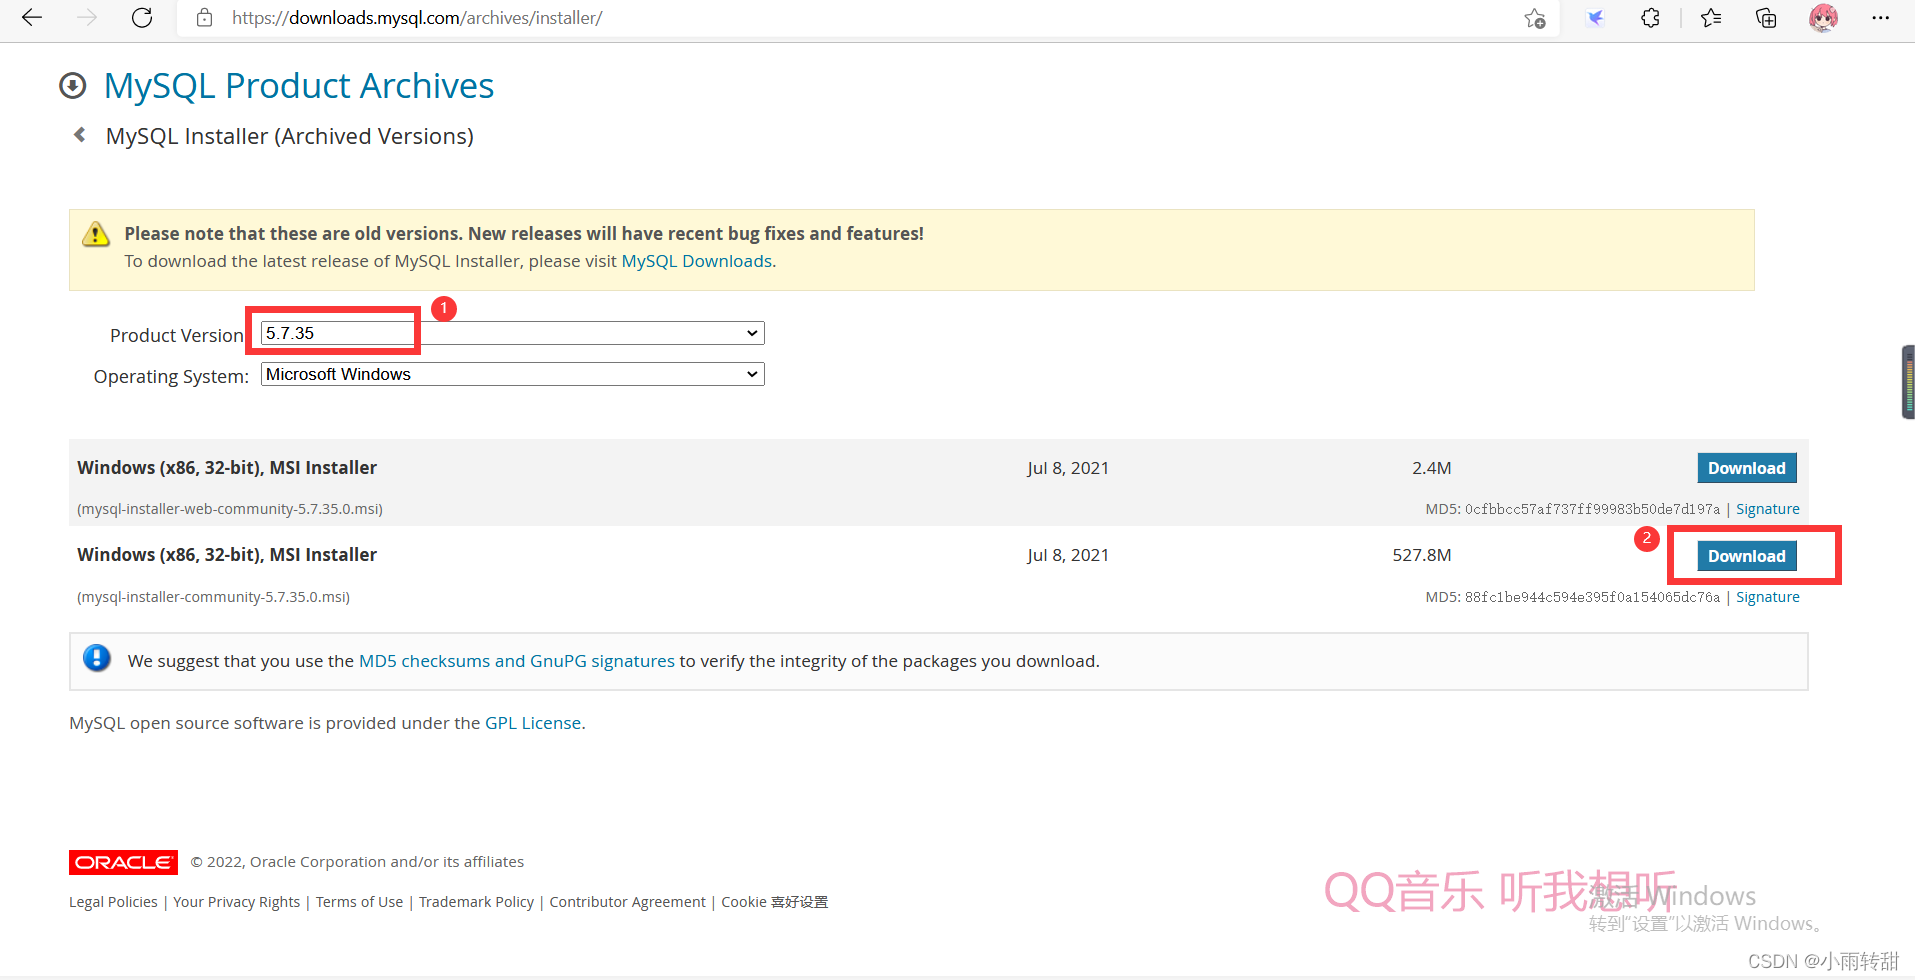This screenshot has width=1915, height=980.
Task: Open Legal Policies footer link
Action: [113, 902]
